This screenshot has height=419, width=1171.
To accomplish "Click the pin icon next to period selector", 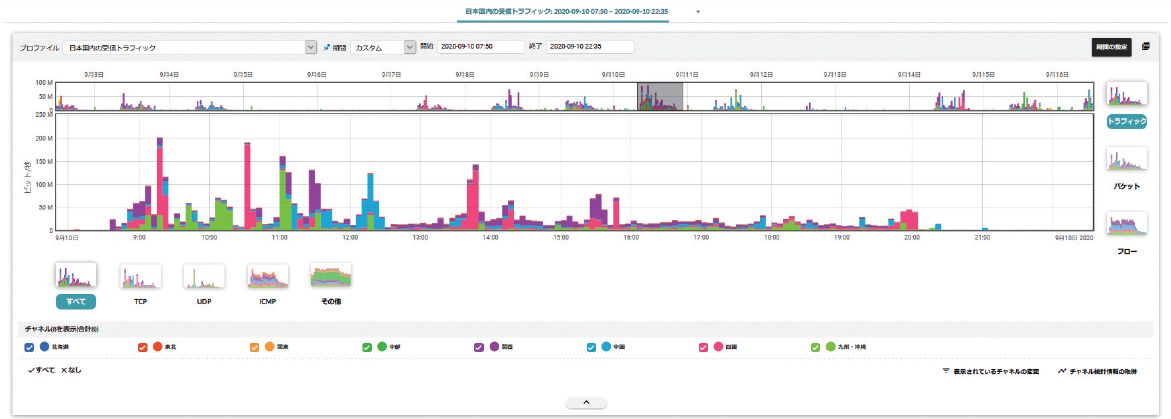I will pos(327,47).
